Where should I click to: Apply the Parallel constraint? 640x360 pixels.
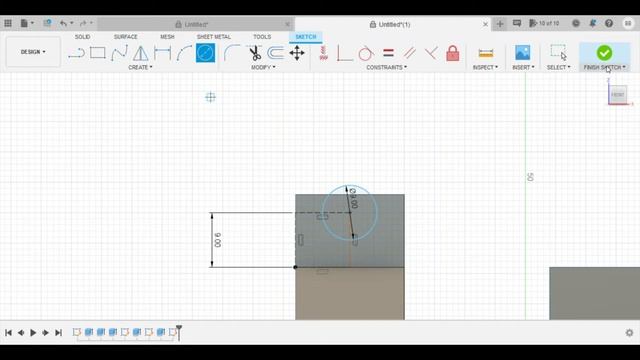coord(409,53)
